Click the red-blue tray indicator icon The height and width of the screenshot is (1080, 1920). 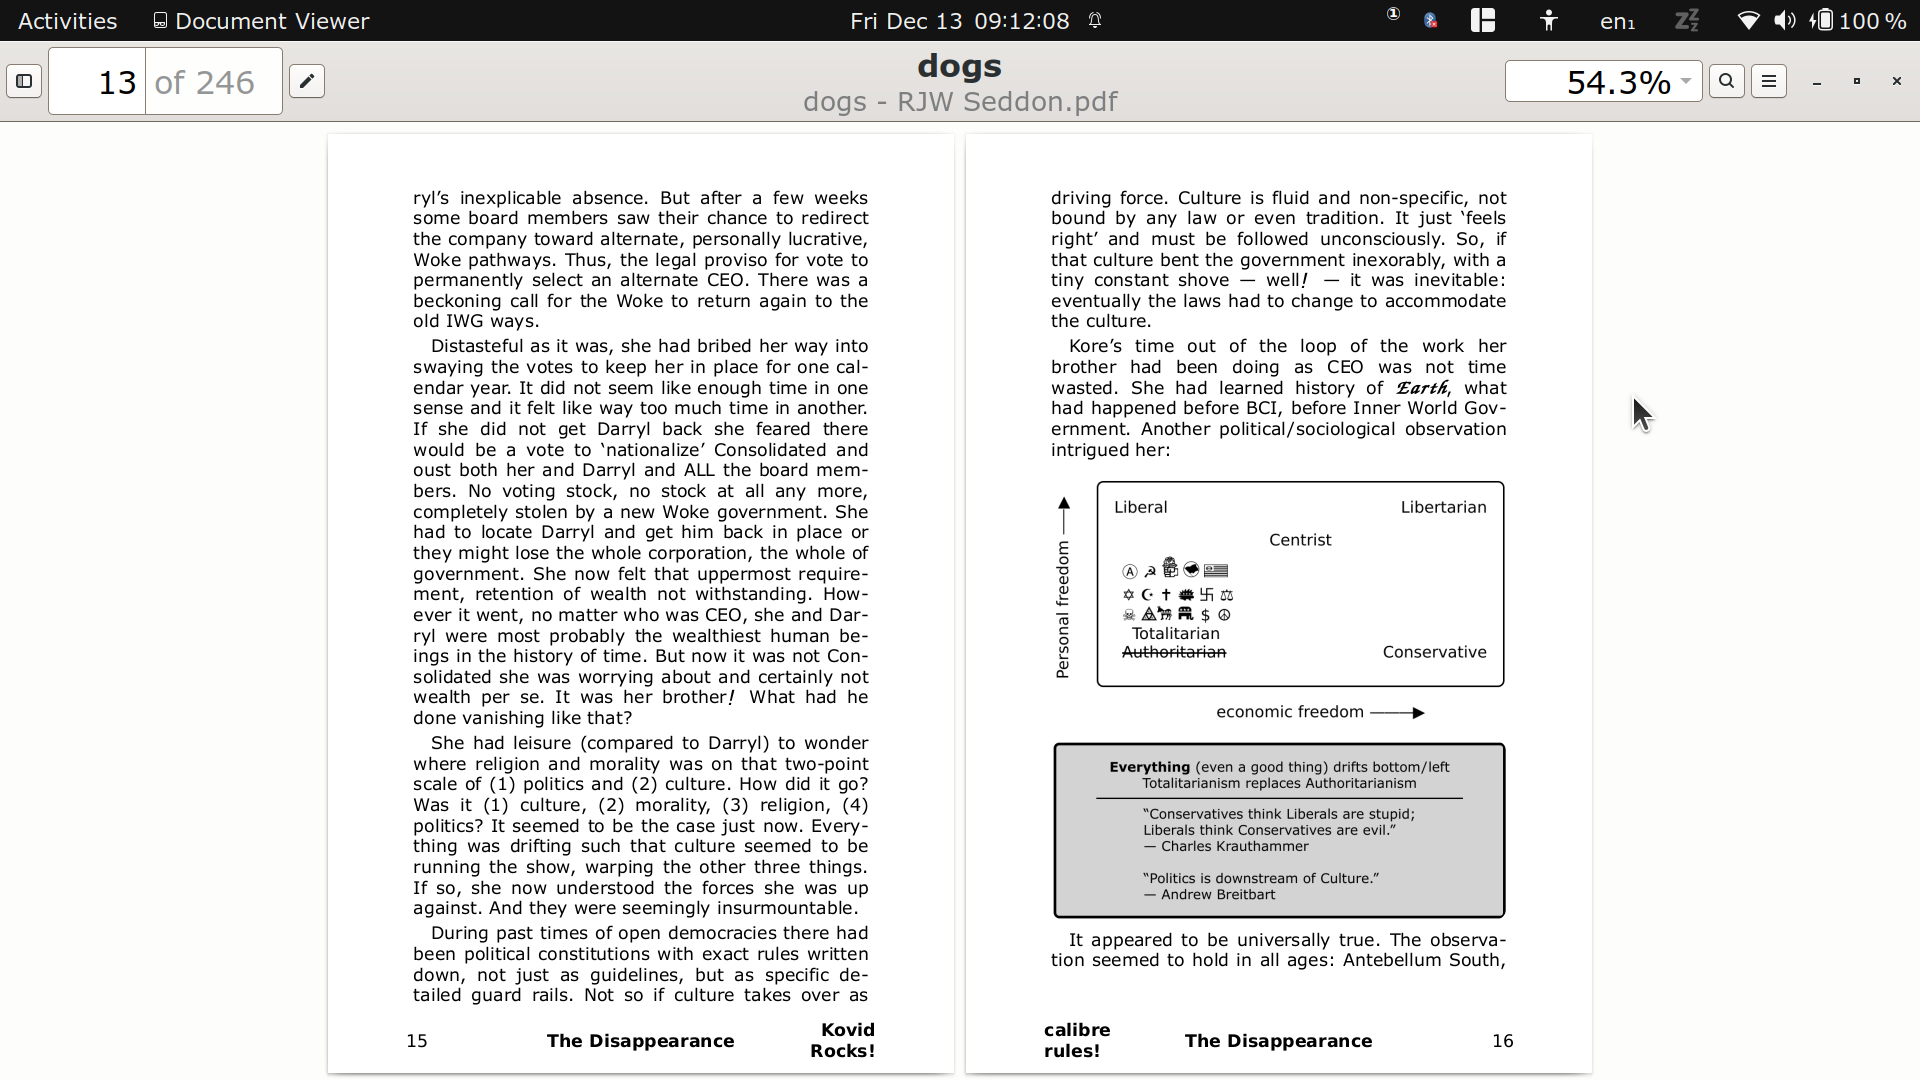pos(1431,20)
